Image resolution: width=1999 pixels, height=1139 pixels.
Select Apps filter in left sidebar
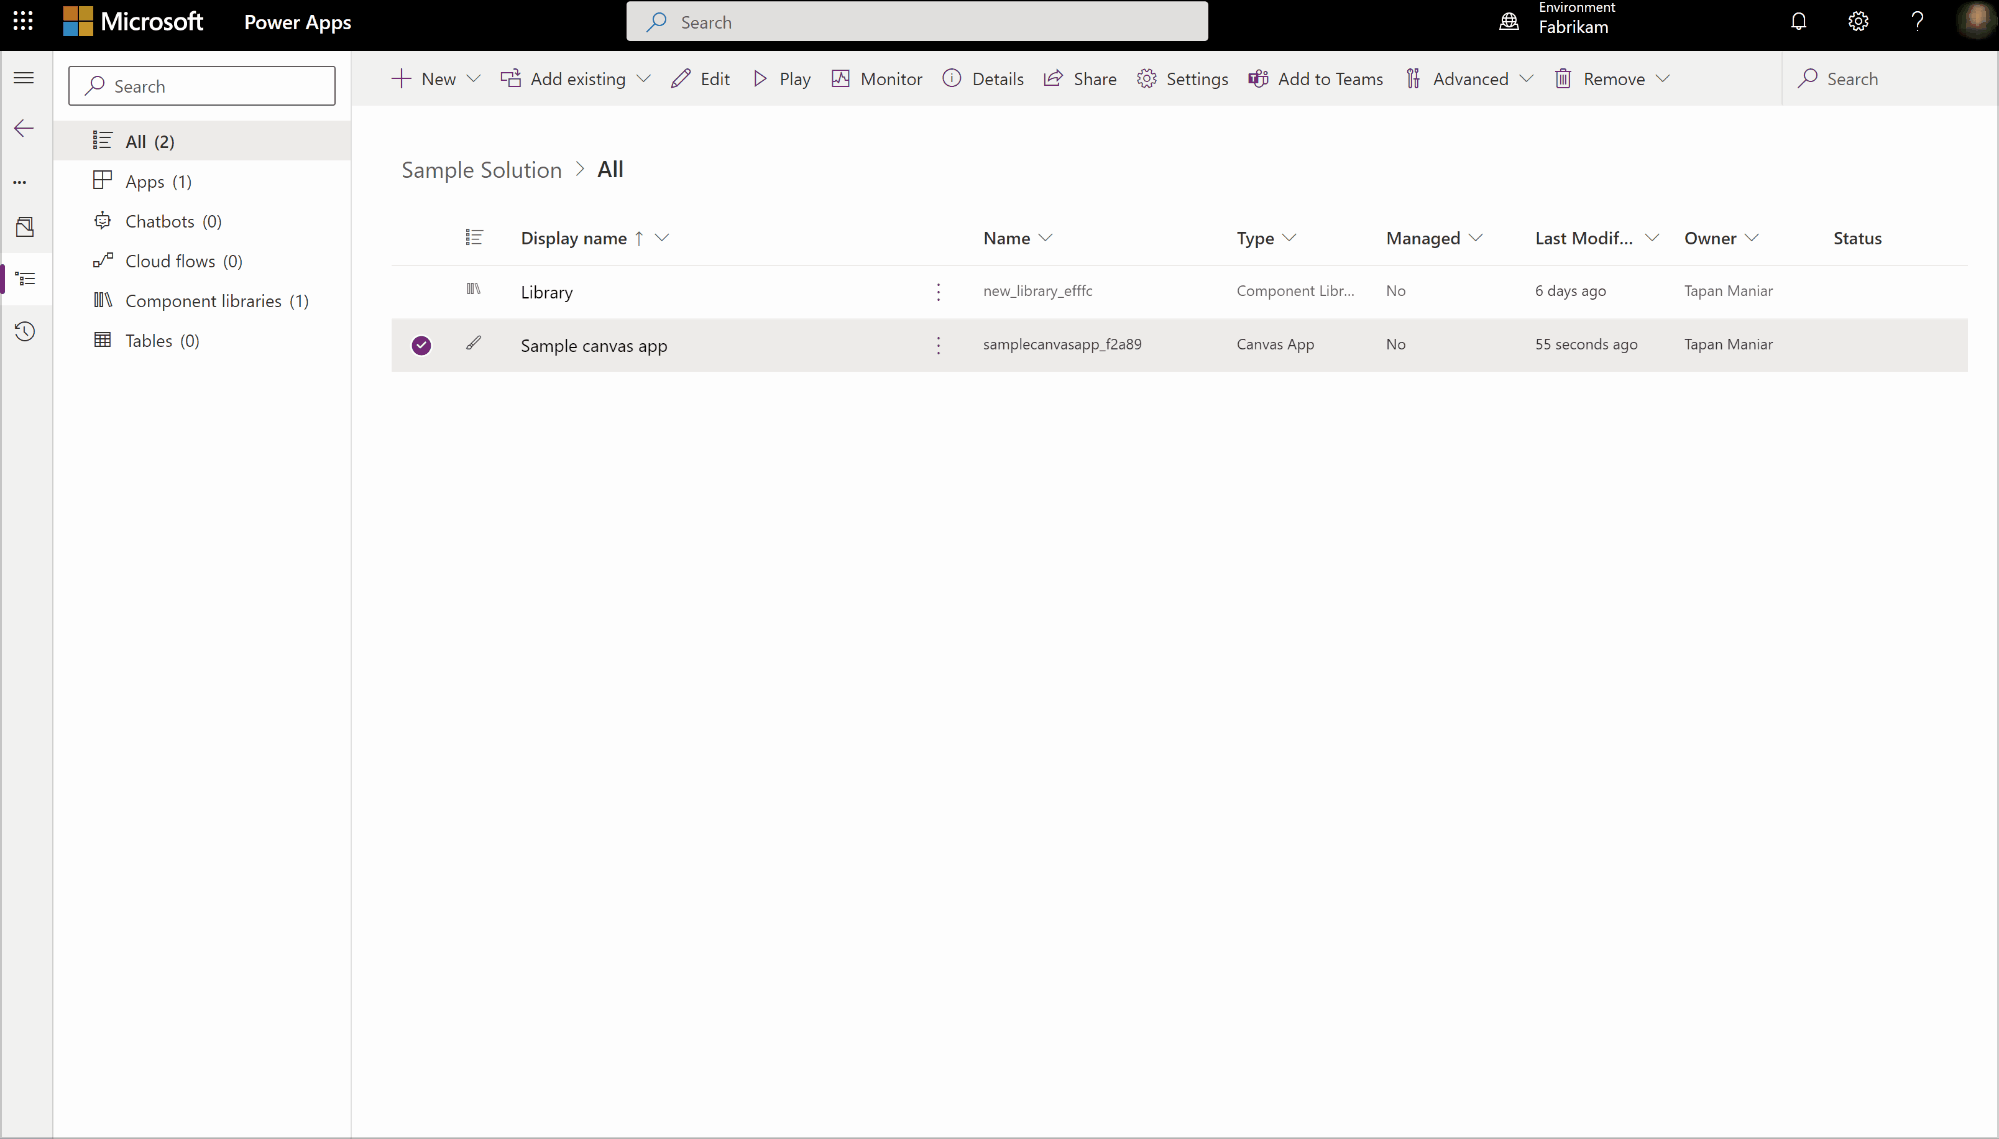click(x=158, y=180)
